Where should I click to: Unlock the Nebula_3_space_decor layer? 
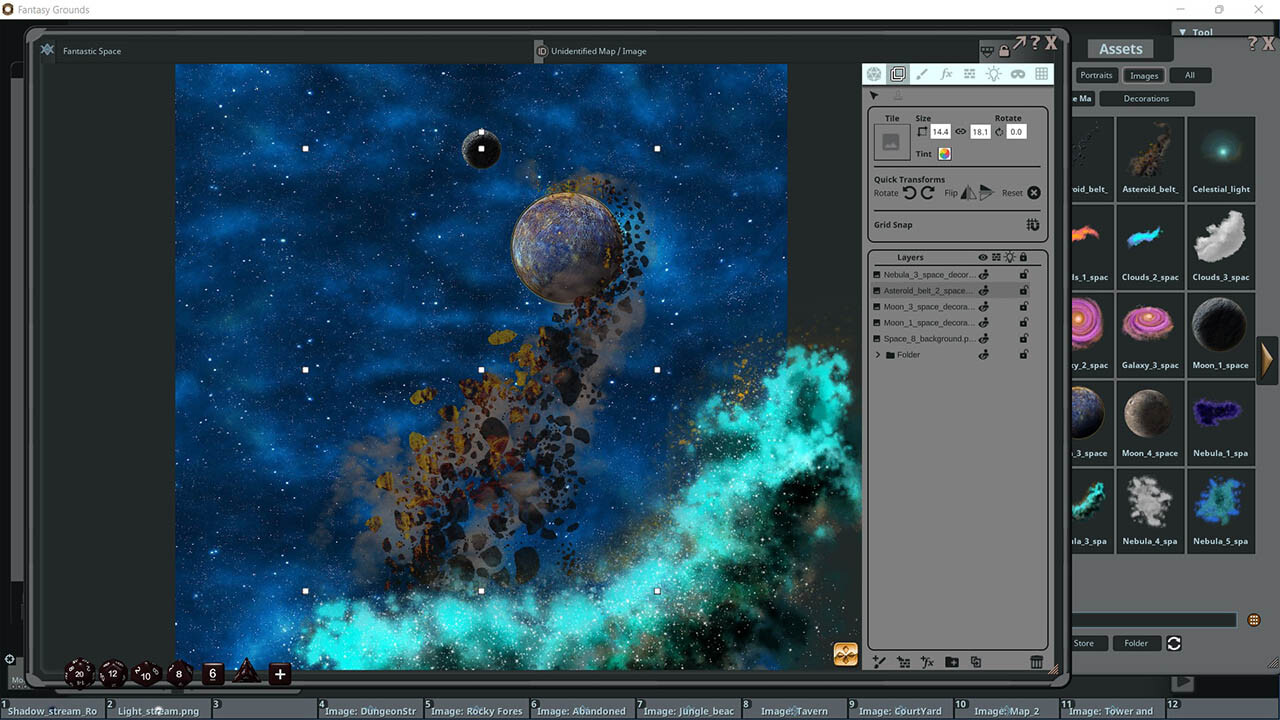(1023, 274)
